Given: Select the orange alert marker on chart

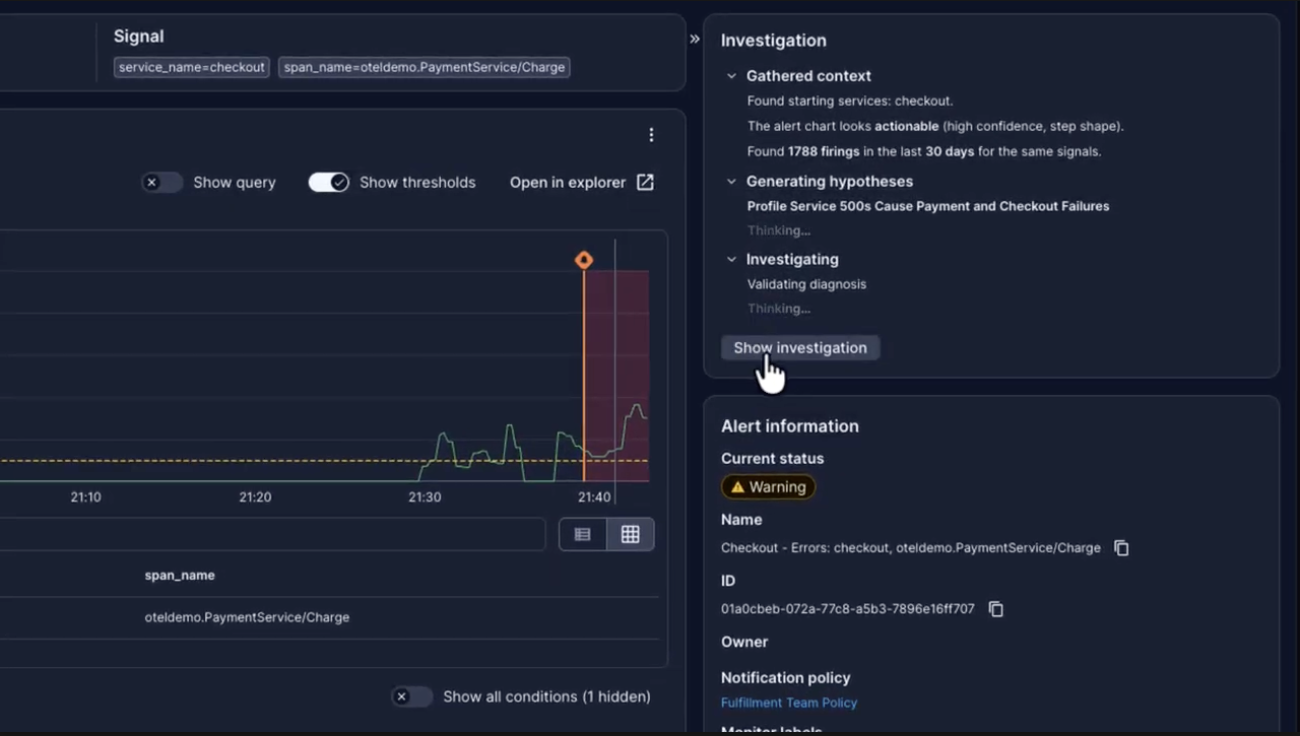Looking at the screenshot, I should tap(584, 260).
